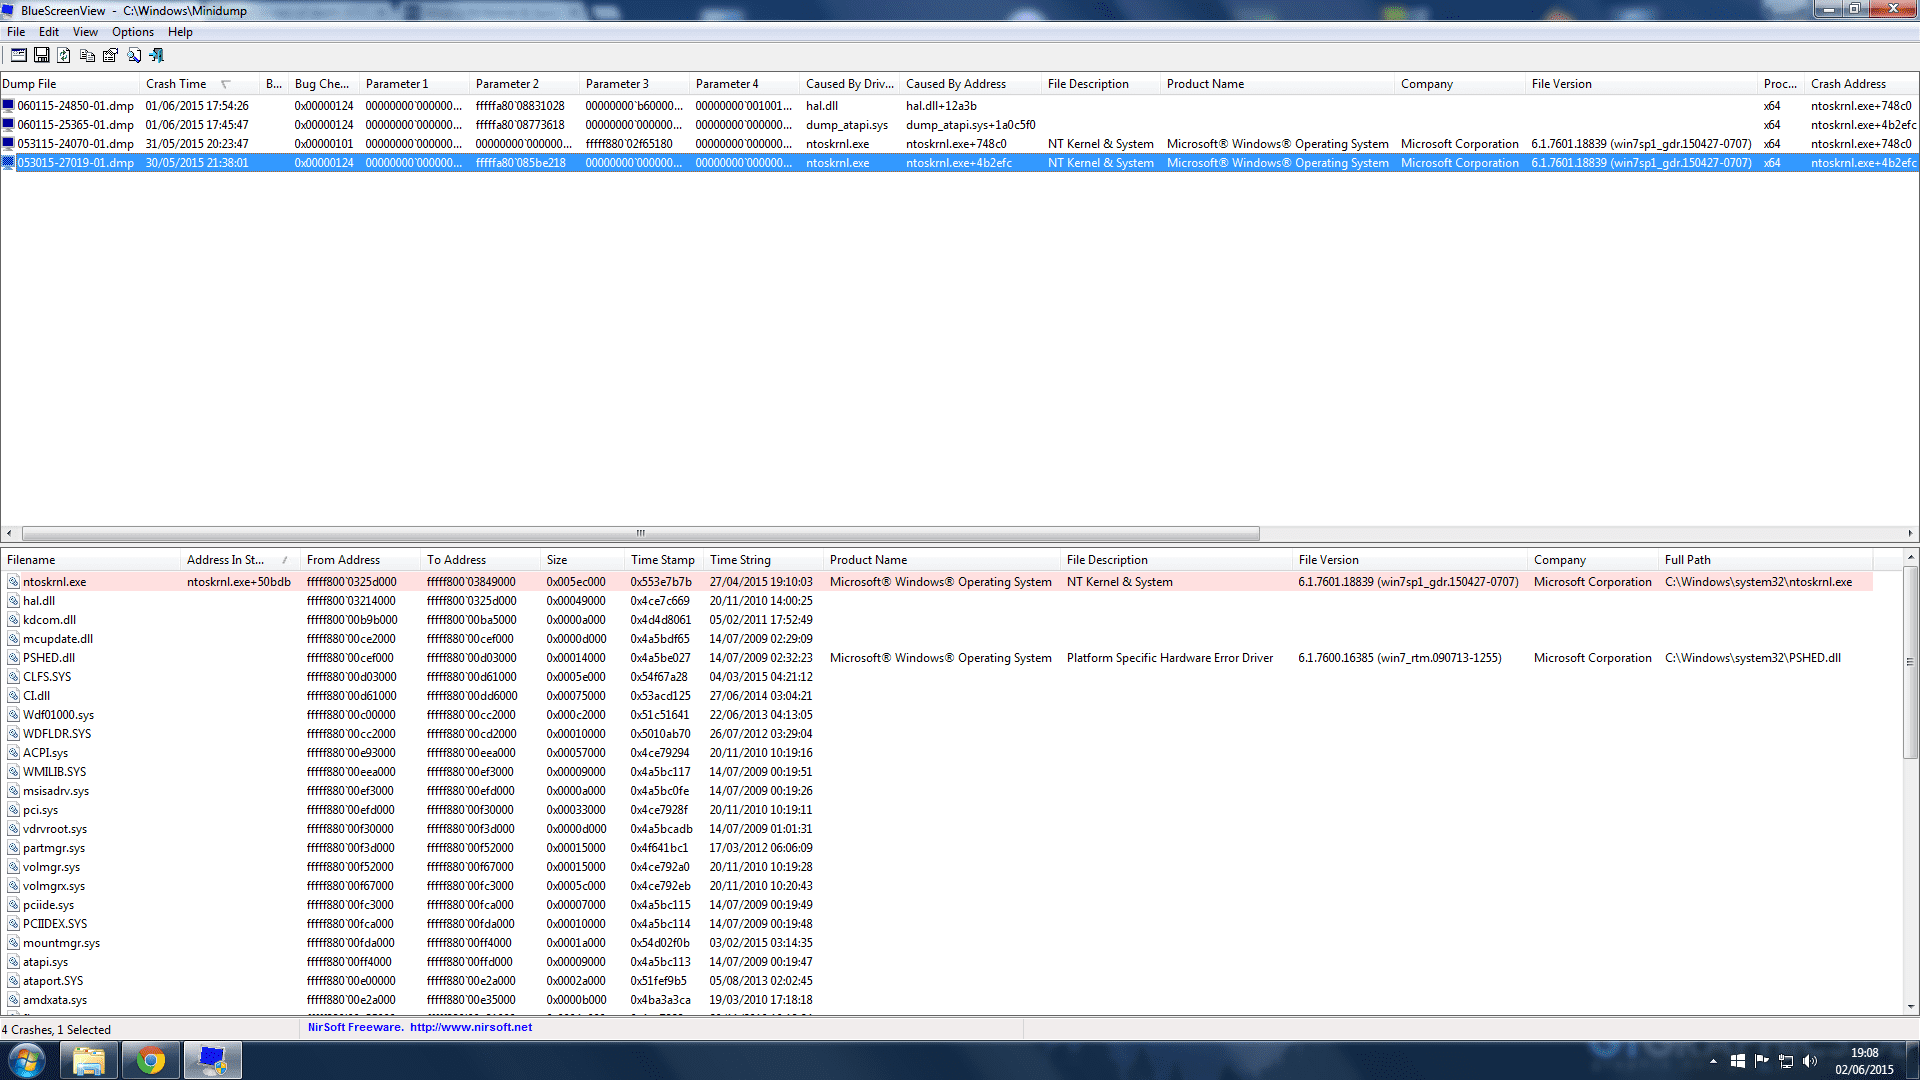
Task: Click the dump icon beside 060115-24850-01.dmp
Action: pos(9,106)
